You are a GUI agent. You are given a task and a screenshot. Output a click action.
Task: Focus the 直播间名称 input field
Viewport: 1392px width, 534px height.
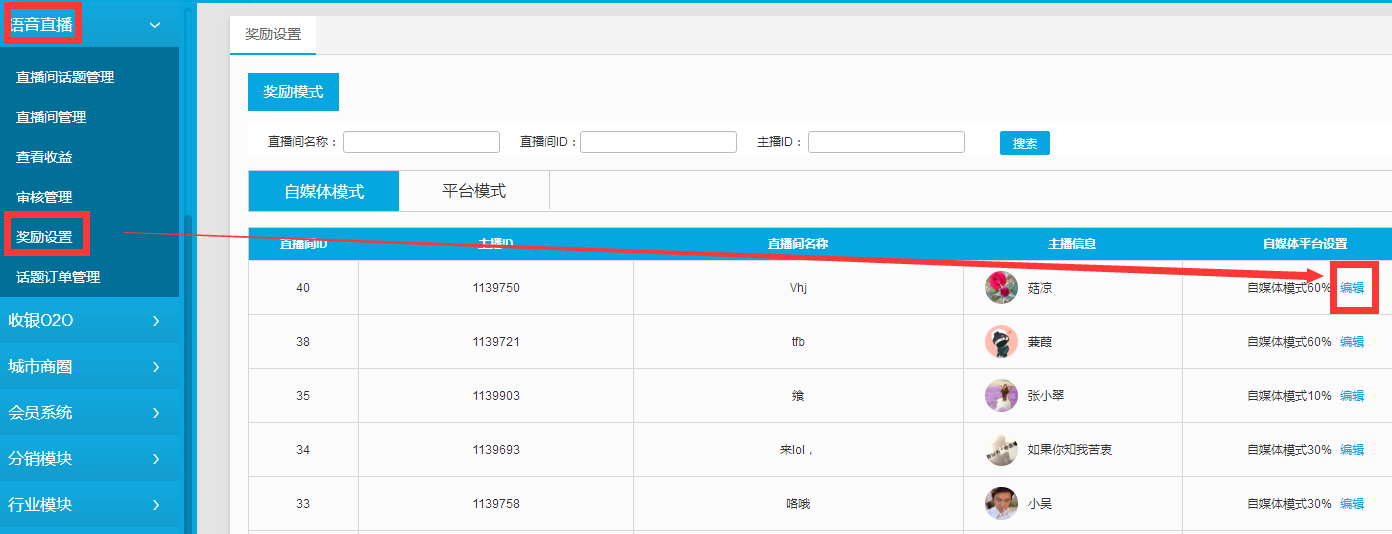(x=421, y=142)
